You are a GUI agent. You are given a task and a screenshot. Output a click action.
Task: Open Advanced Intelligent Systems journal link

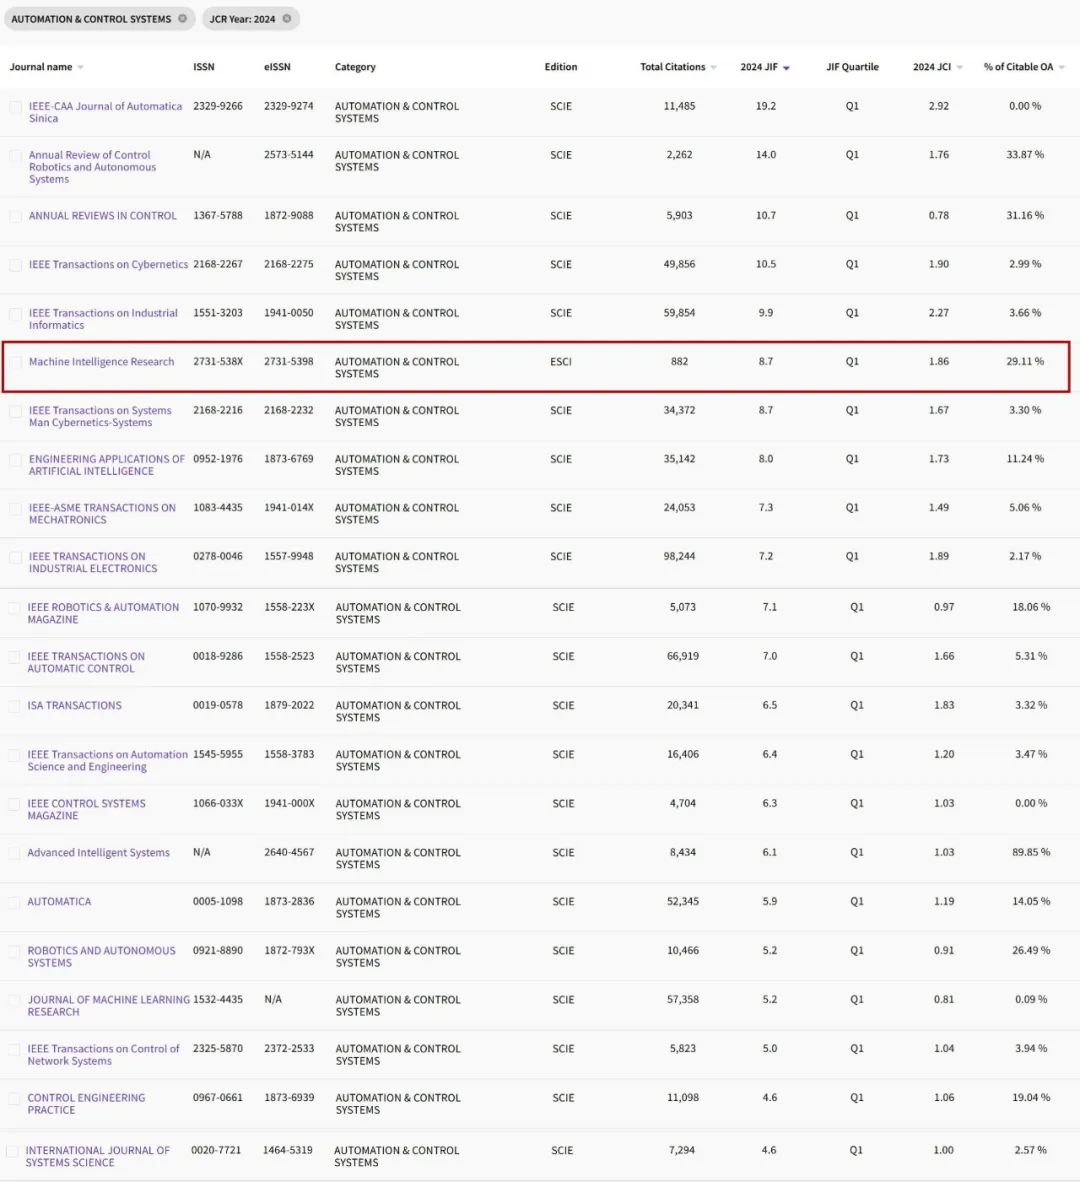99,853
